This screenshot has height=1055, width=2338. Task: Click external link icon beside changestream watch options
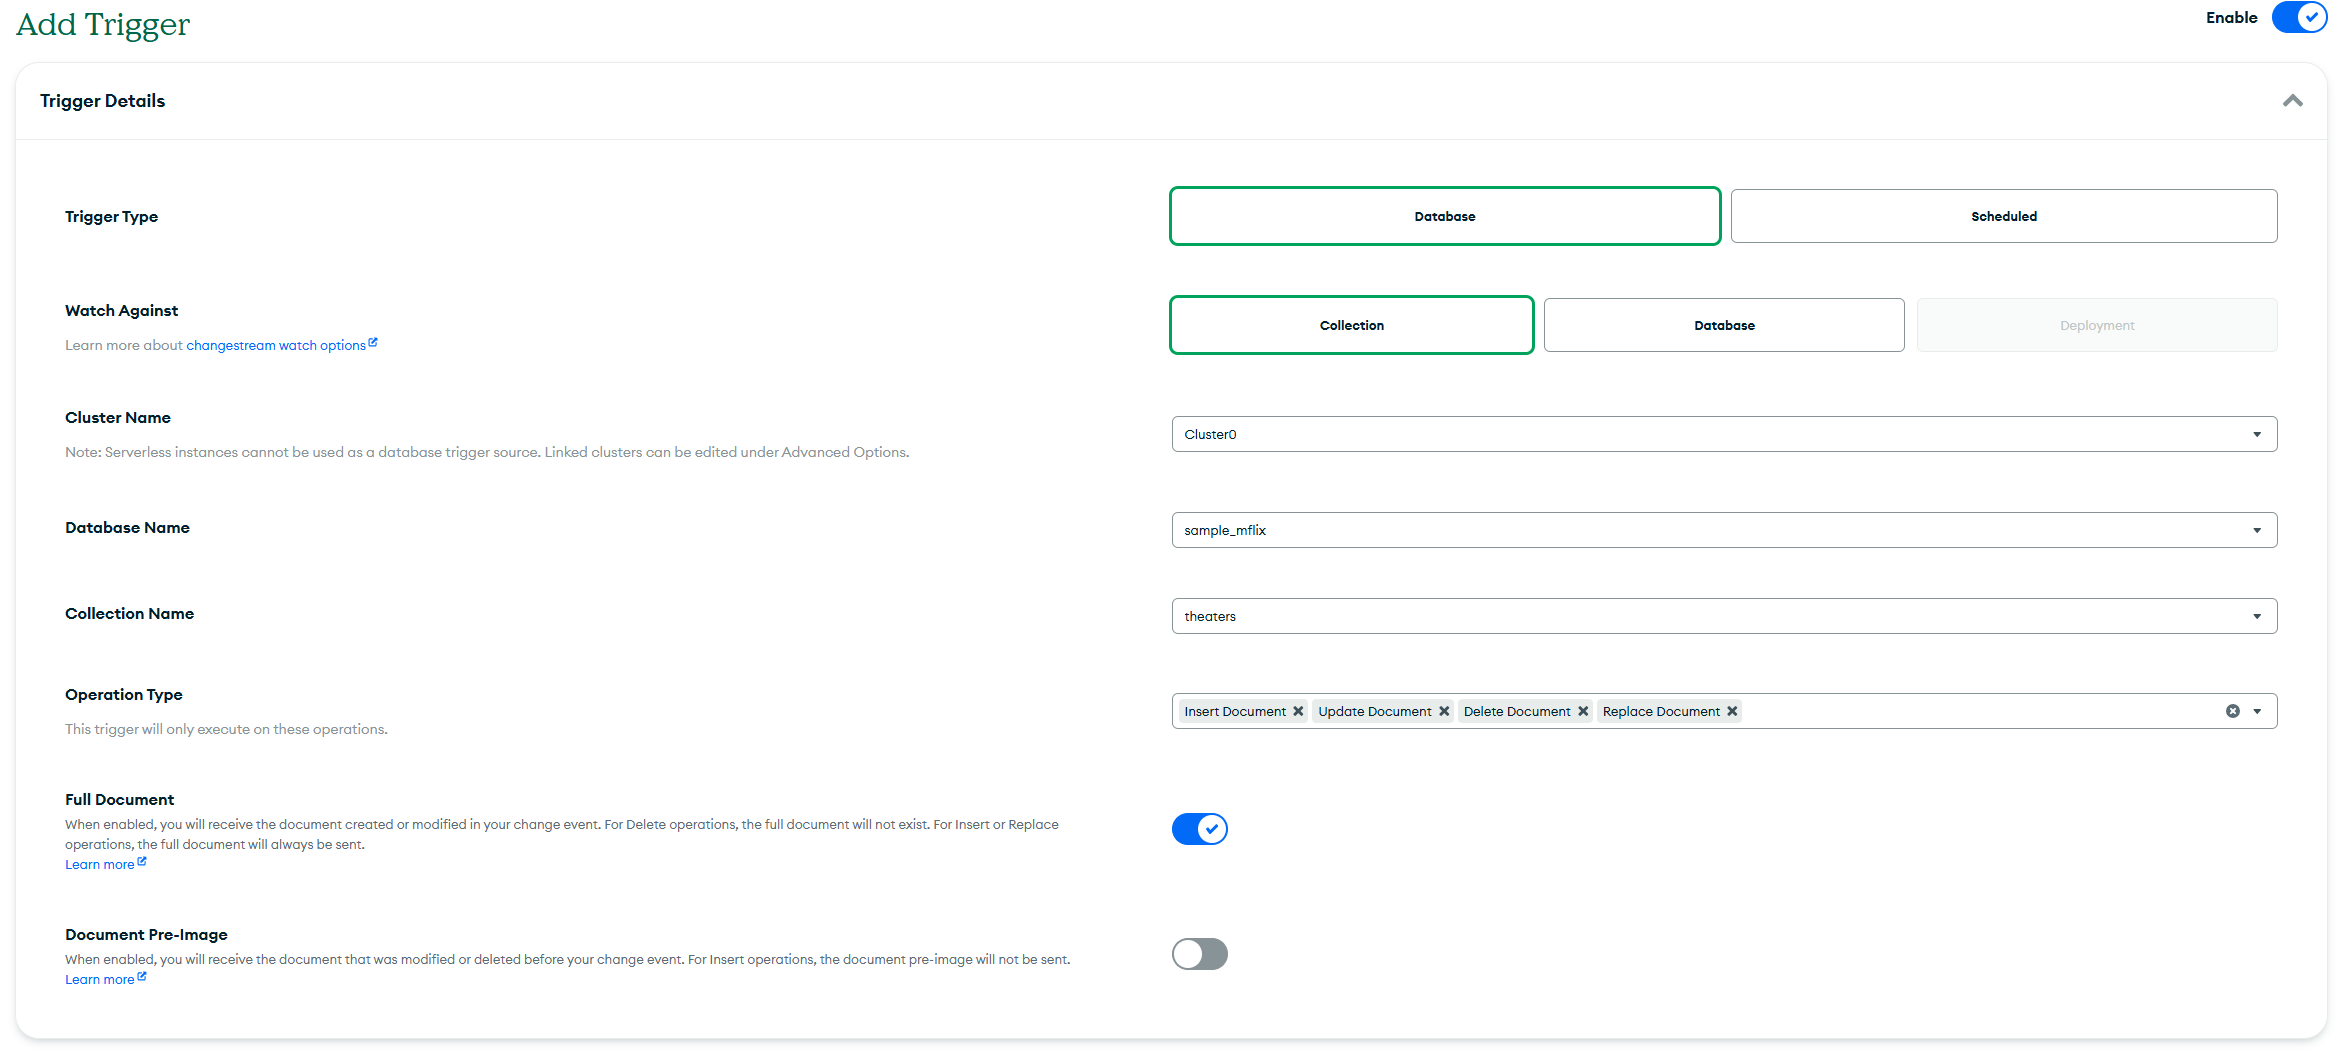pyautogui.click(x=373, y=343)
